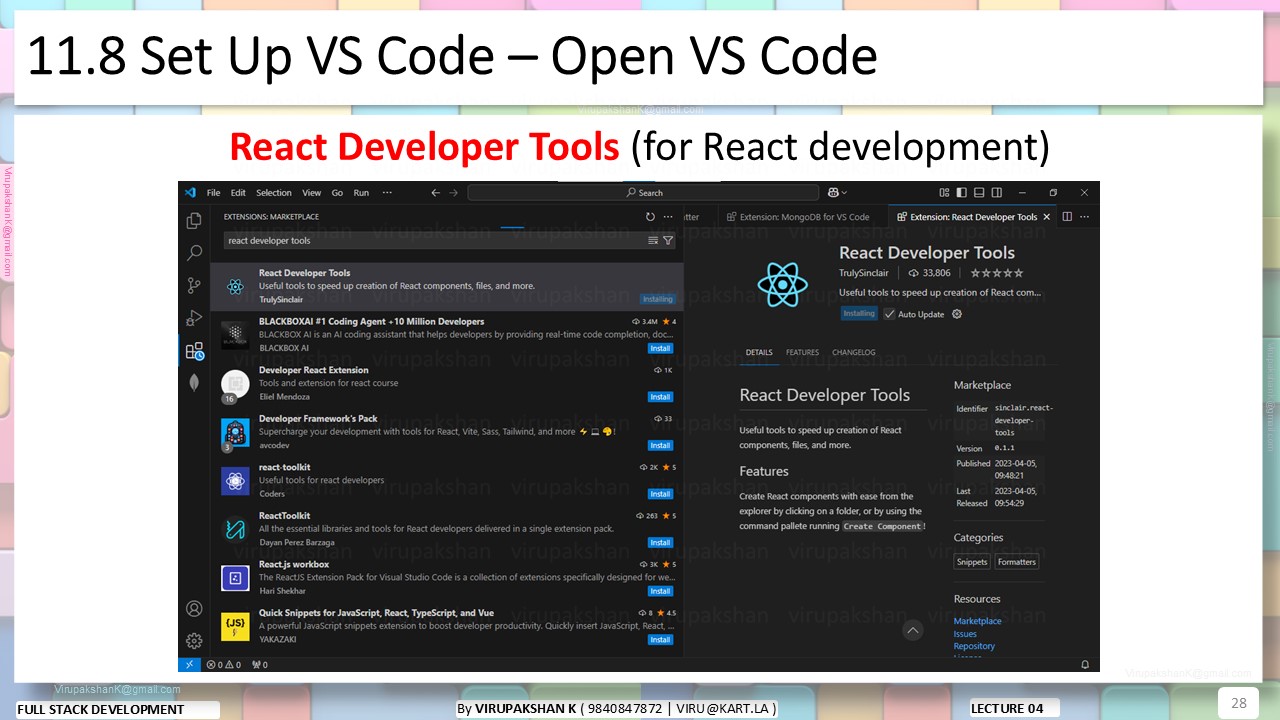The image size is (1280, 720).
Task: Open the Marketplace resource link
Action: 977,621
